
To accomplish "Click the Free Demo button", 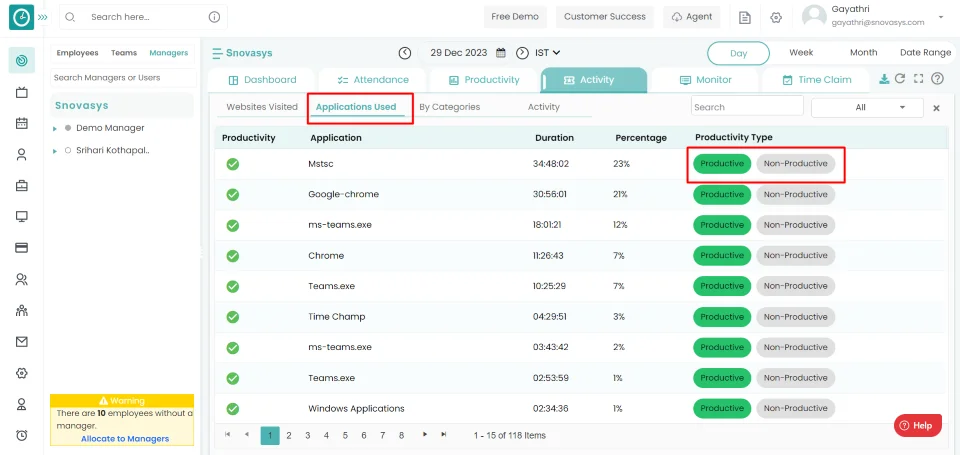I will (514, 17).
